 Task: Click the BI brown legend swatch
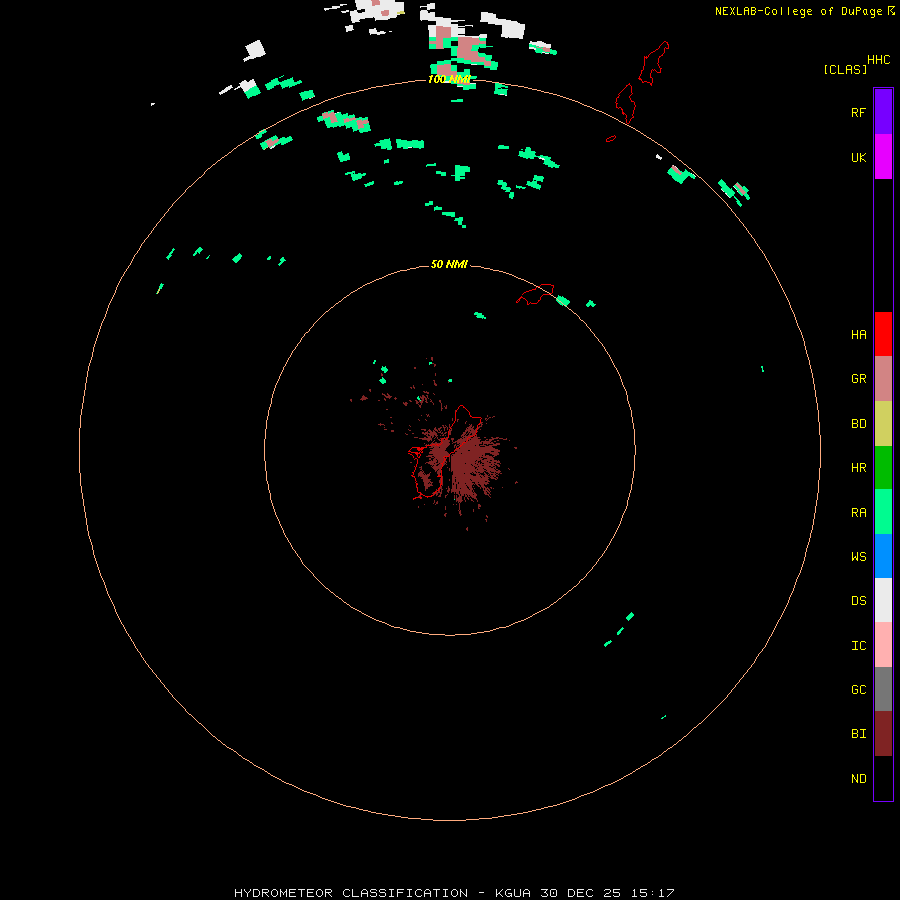tap(883, 734)
